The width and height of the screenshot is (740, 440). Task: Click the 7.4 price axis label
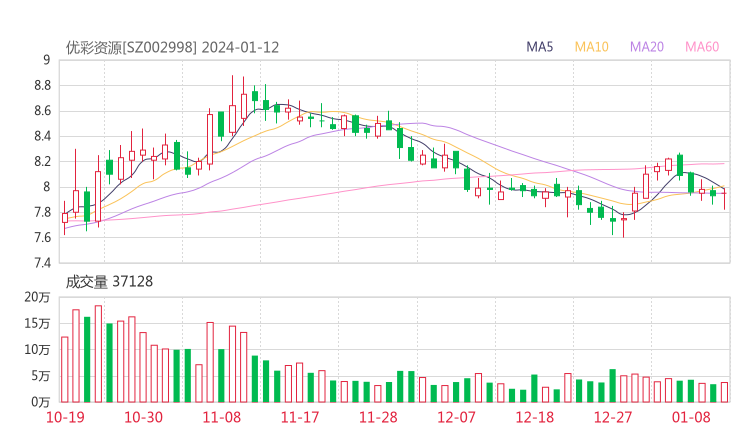click(42, 262)
